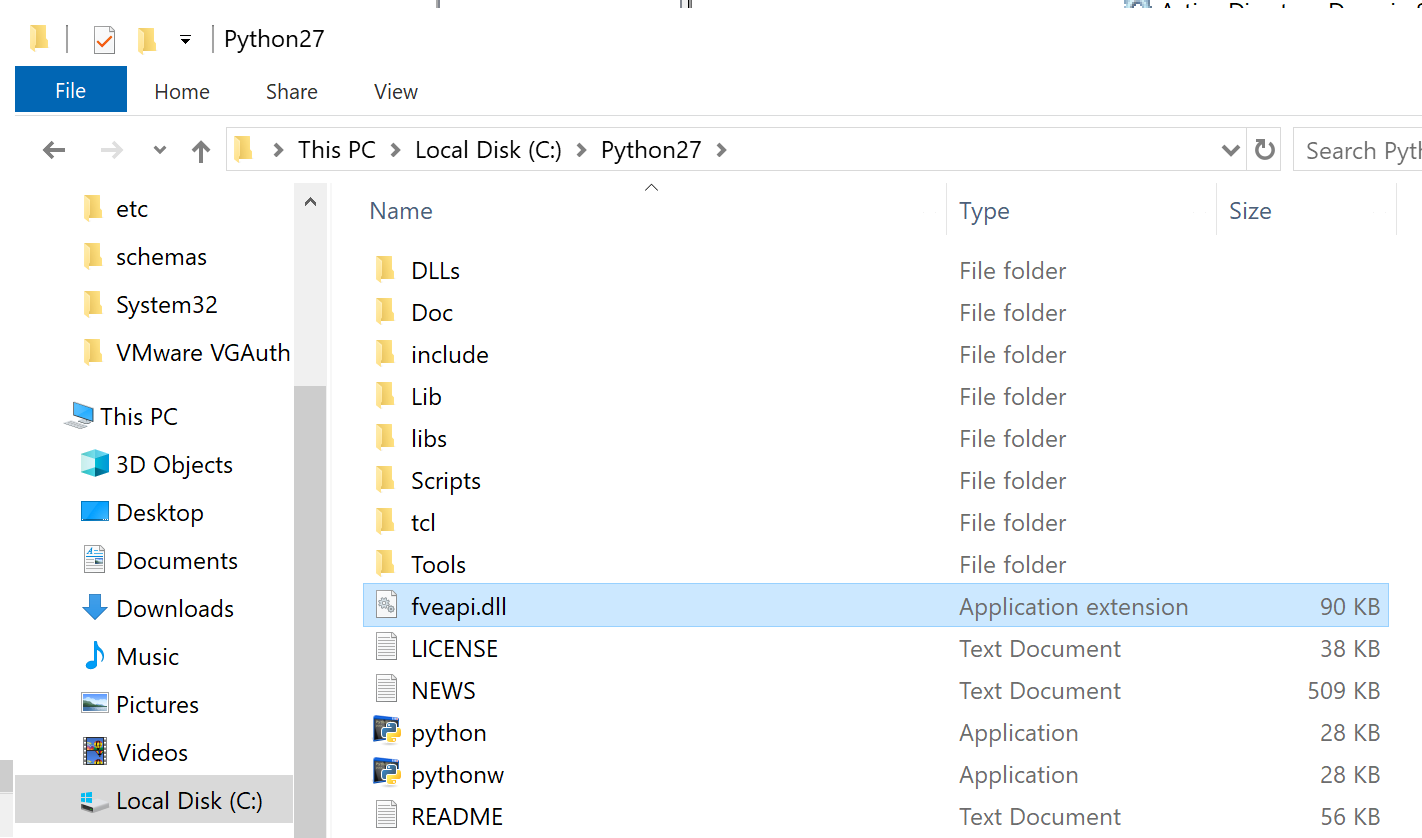Click the Search Python27 input box
1422x838 pixels.
point(1362,150)
